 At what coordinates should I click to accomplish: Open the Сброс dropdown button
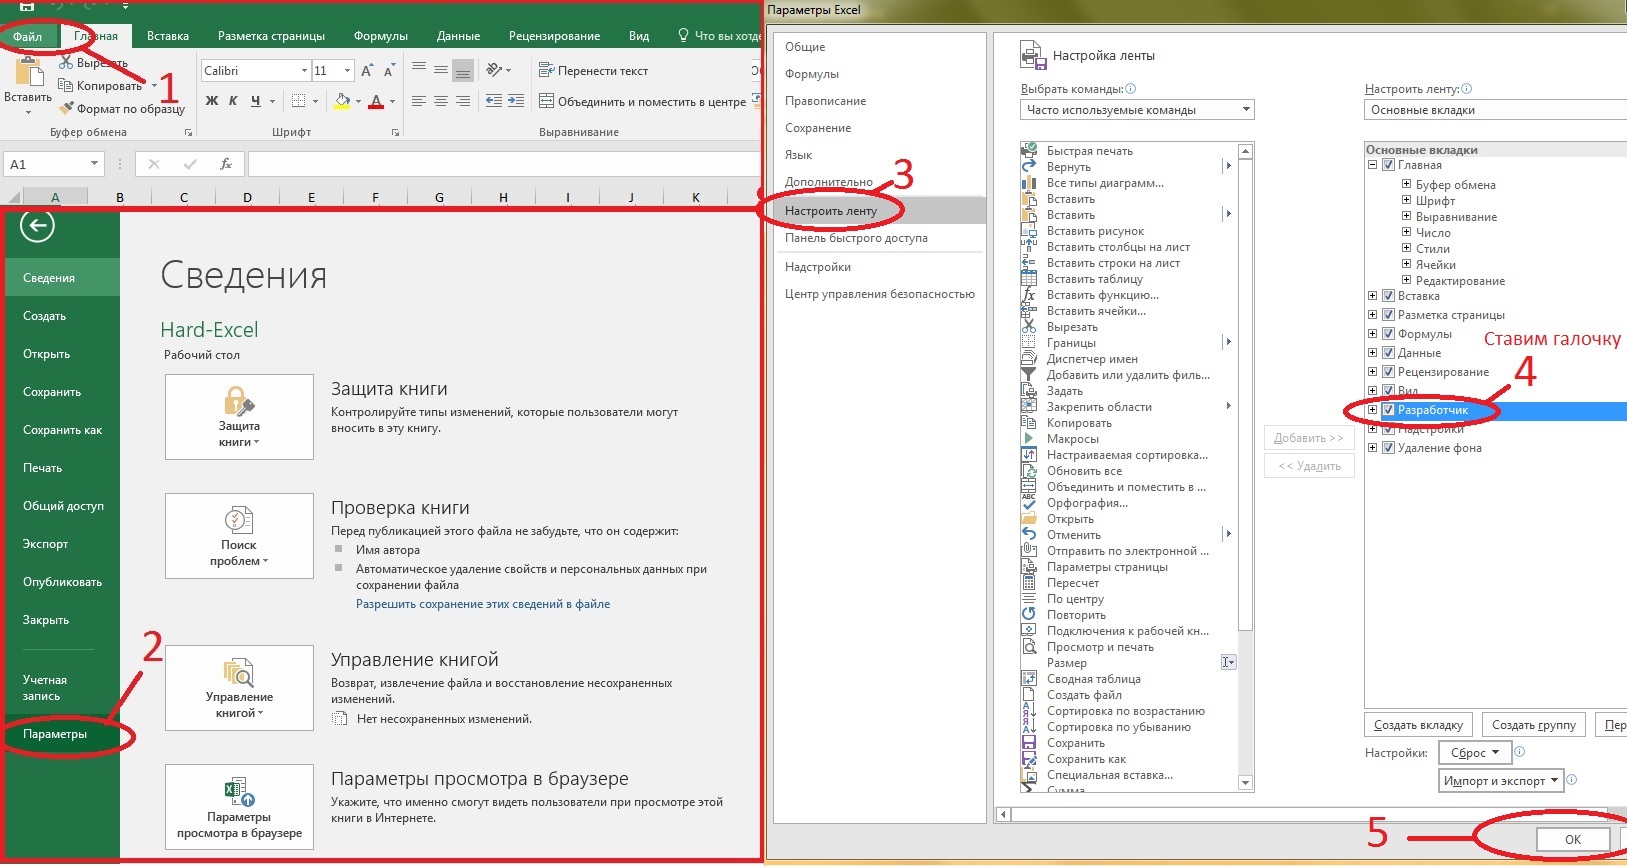(x=1475, y=753)
